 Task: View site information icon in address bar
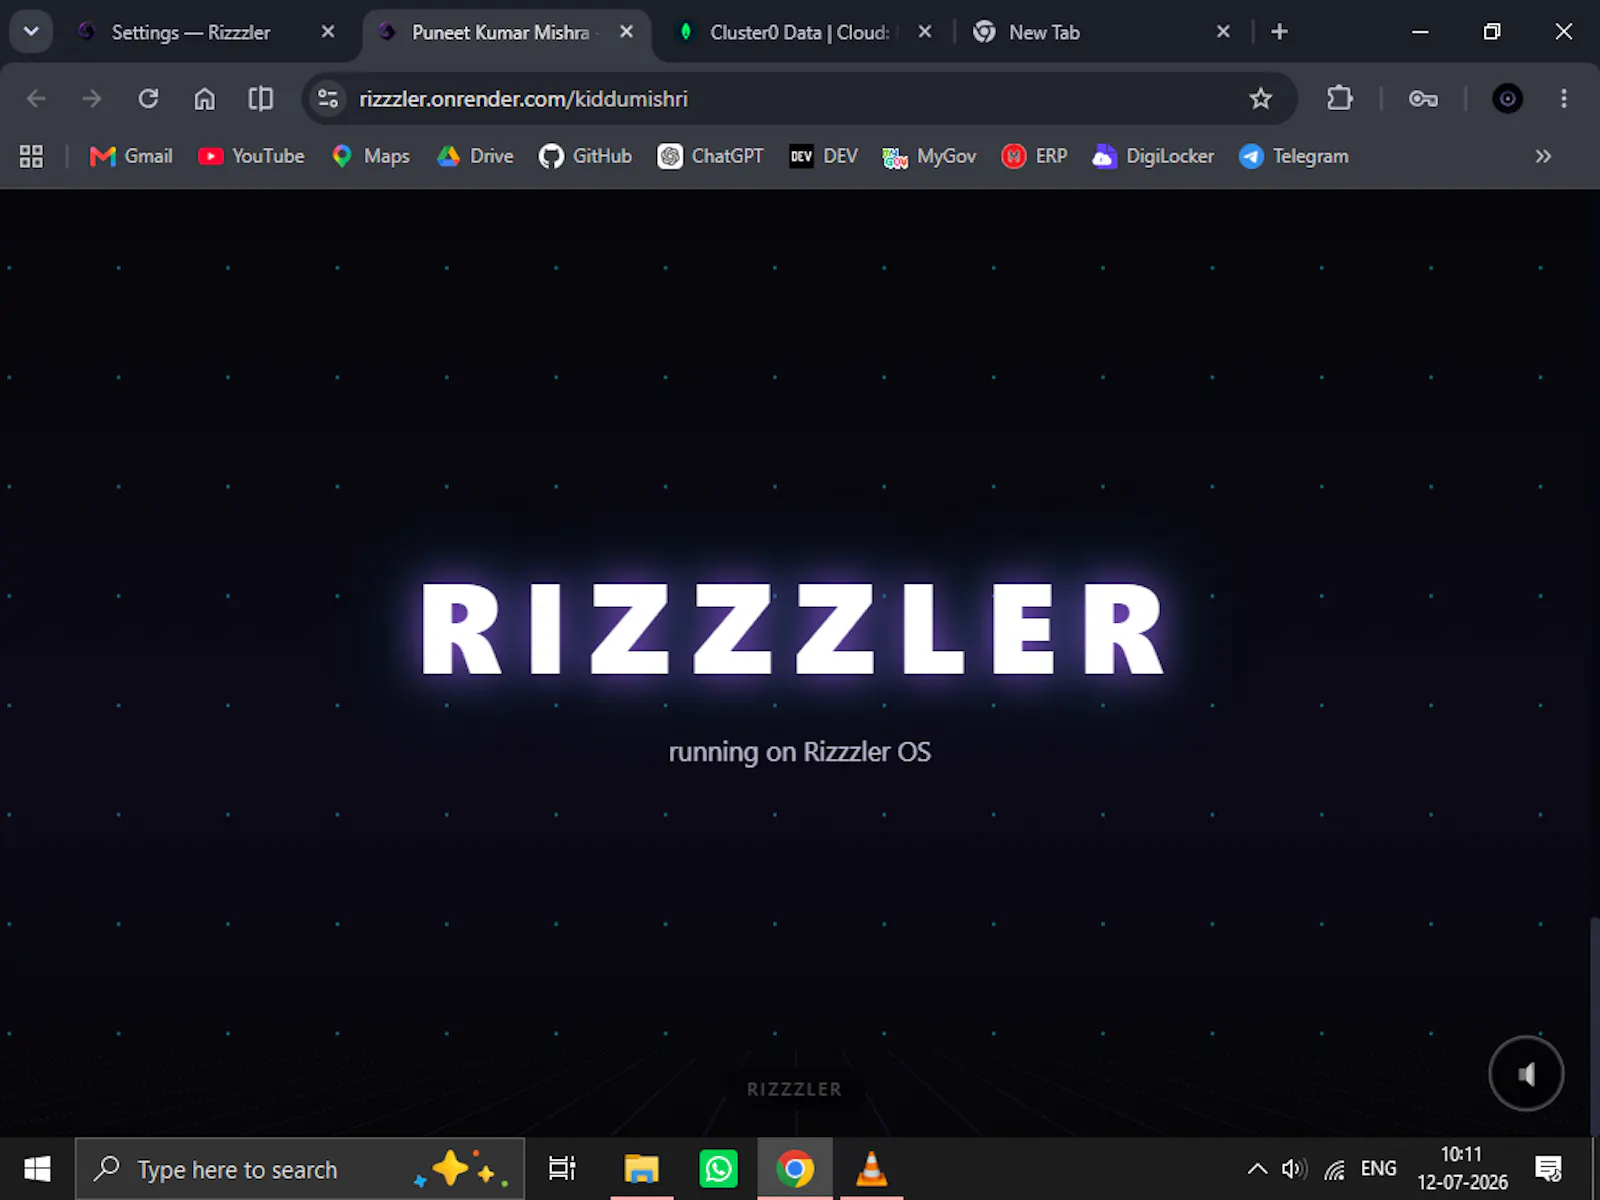coord(328,99)
